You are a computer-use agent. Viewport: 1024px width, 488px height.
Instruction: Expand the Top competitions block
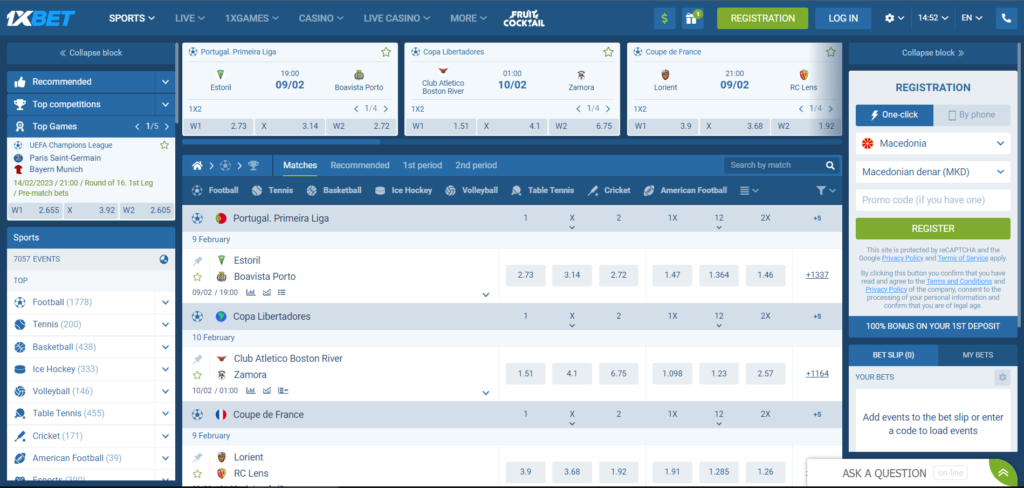[x=165, y=105]
